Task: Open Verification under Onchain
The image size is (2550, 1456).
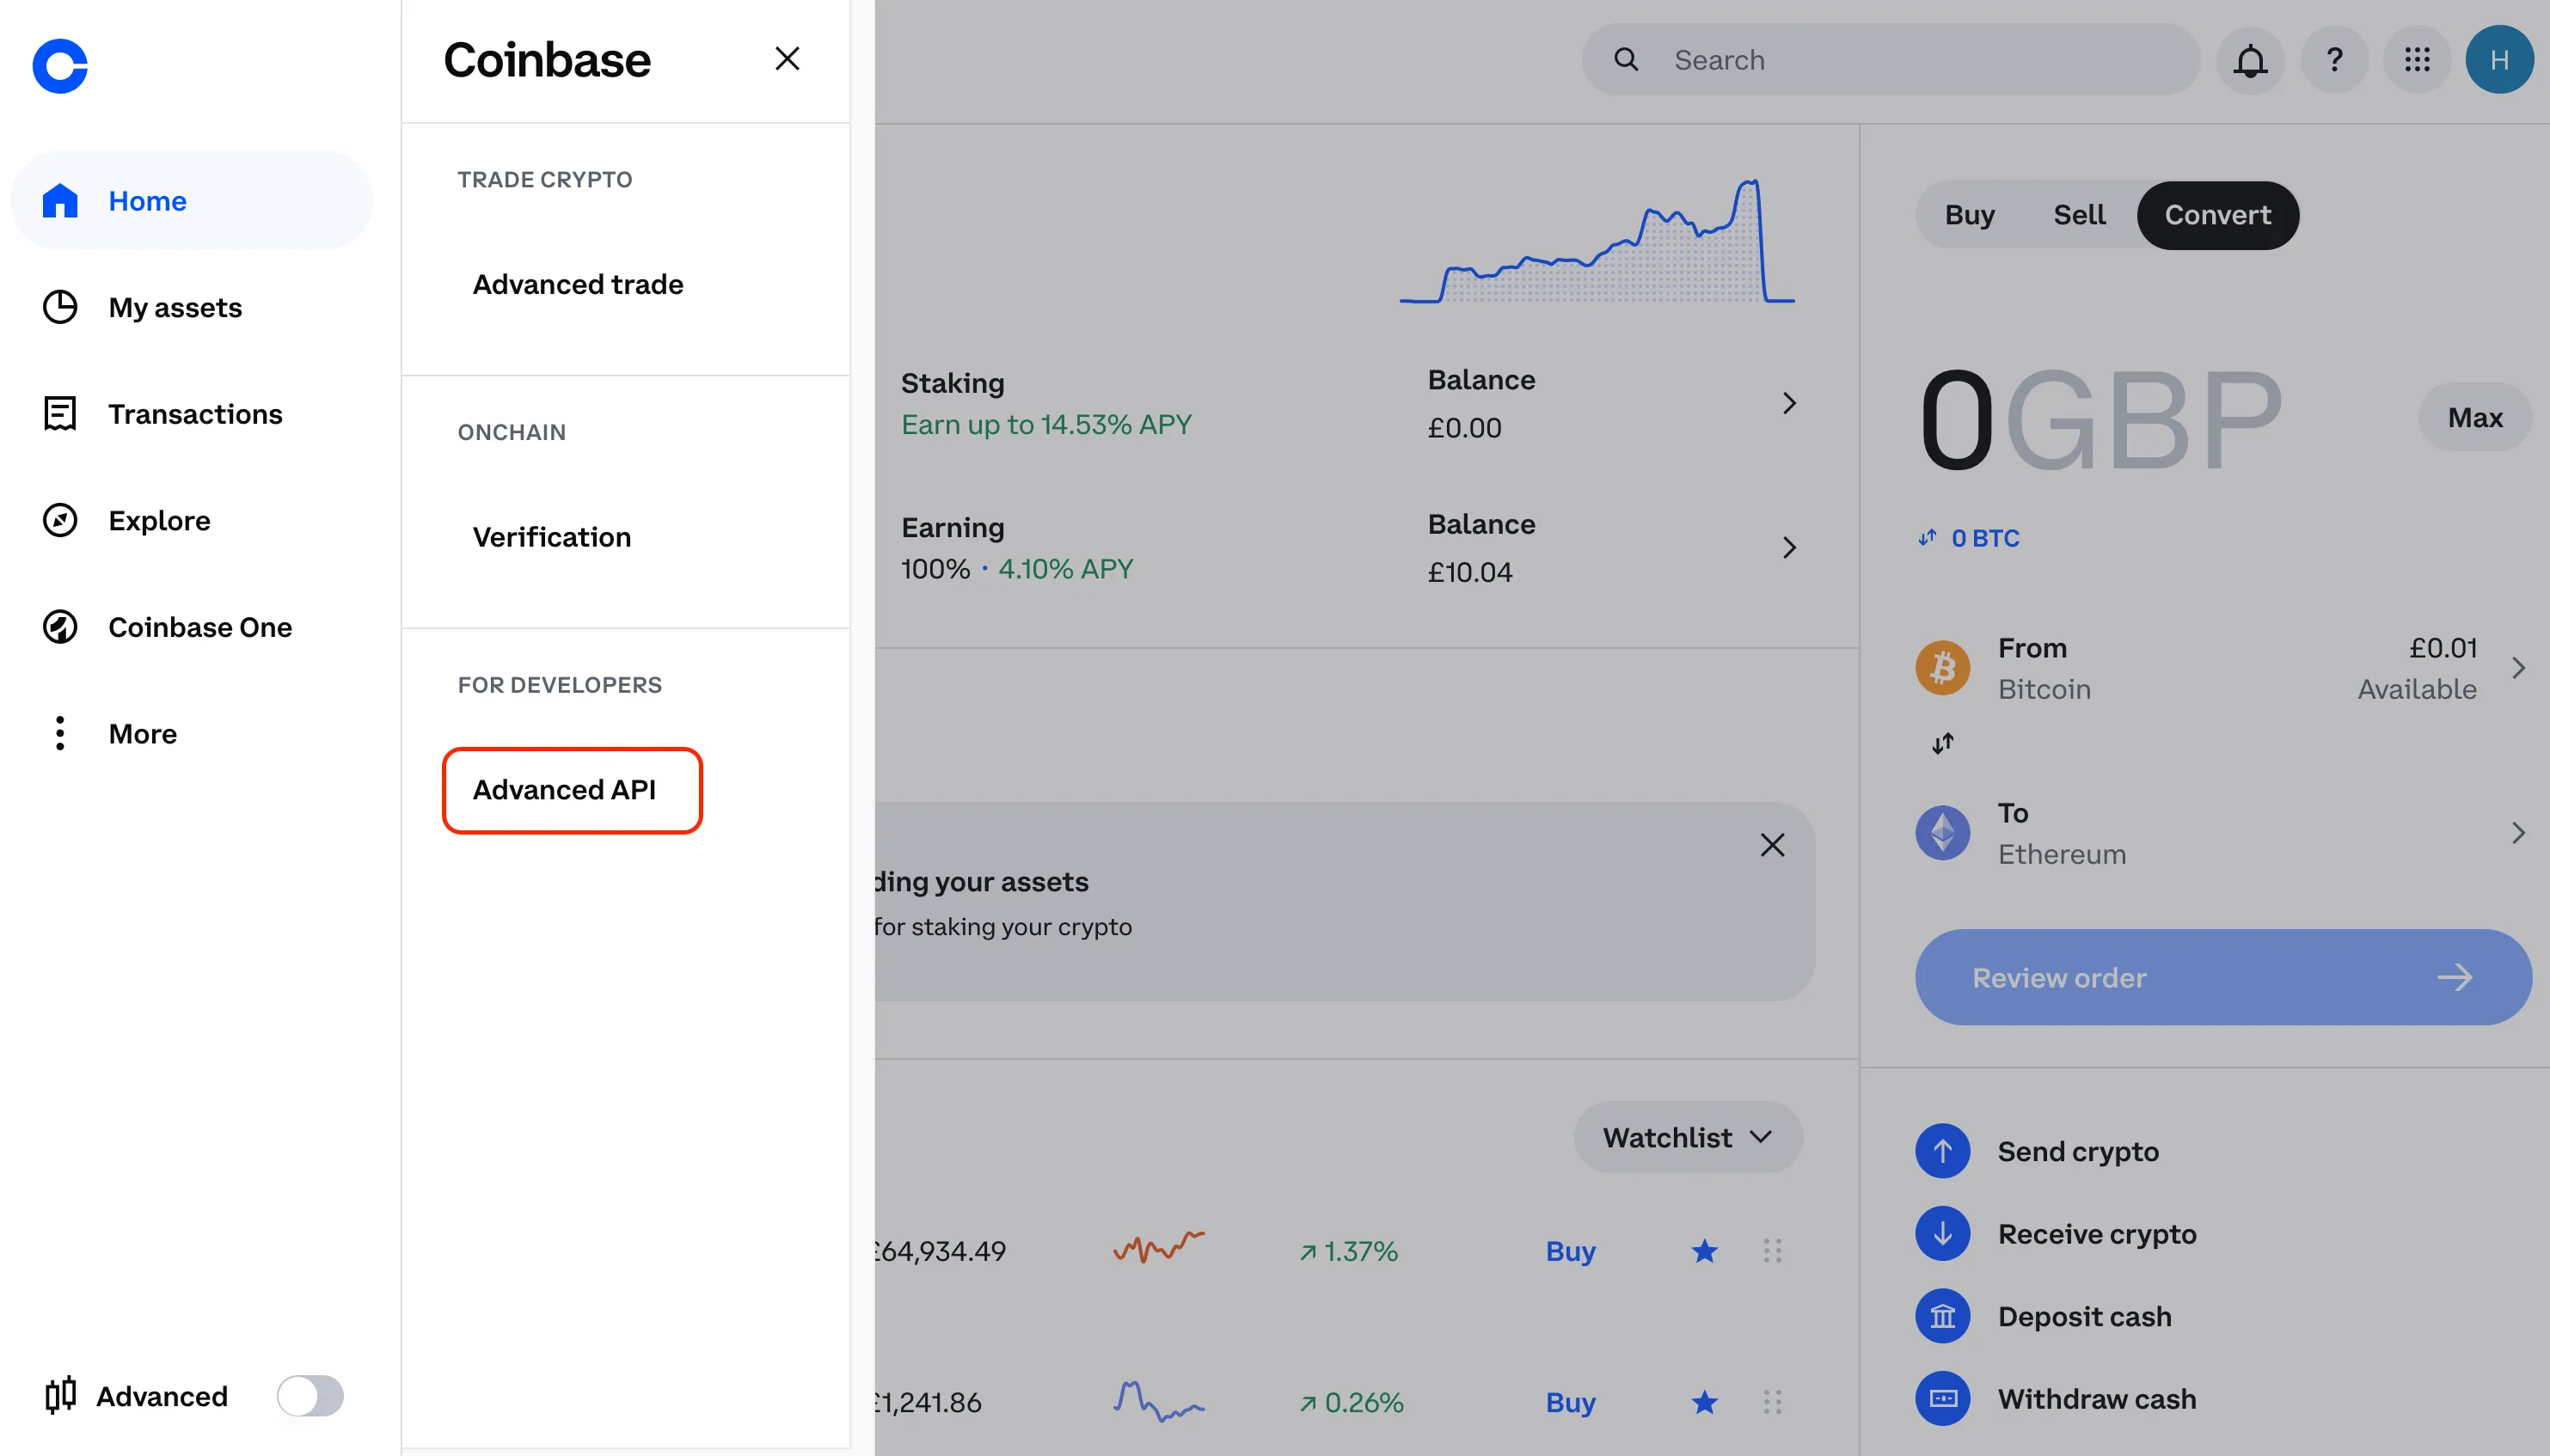Action: 552,537
